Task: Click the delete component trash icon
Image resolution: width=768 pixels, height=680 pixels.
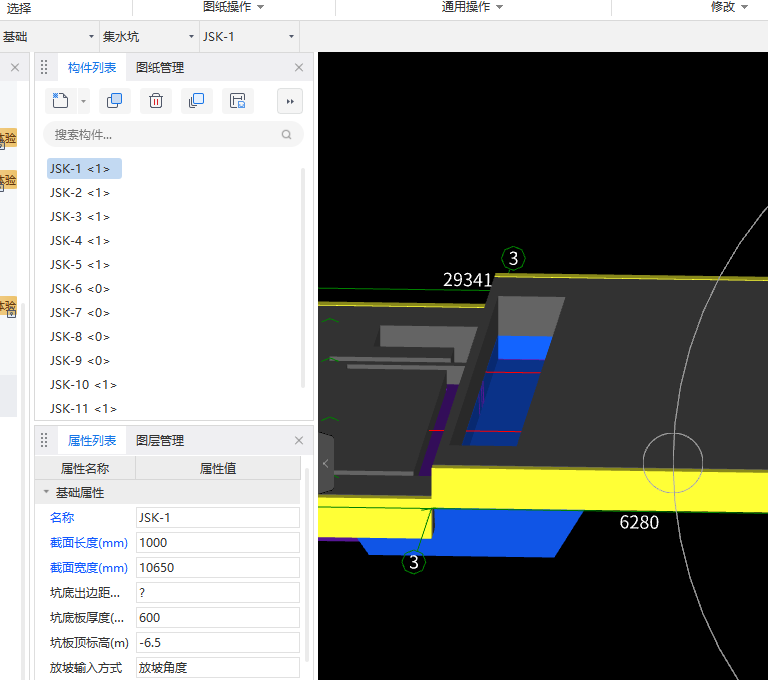Action: point(156,101)
